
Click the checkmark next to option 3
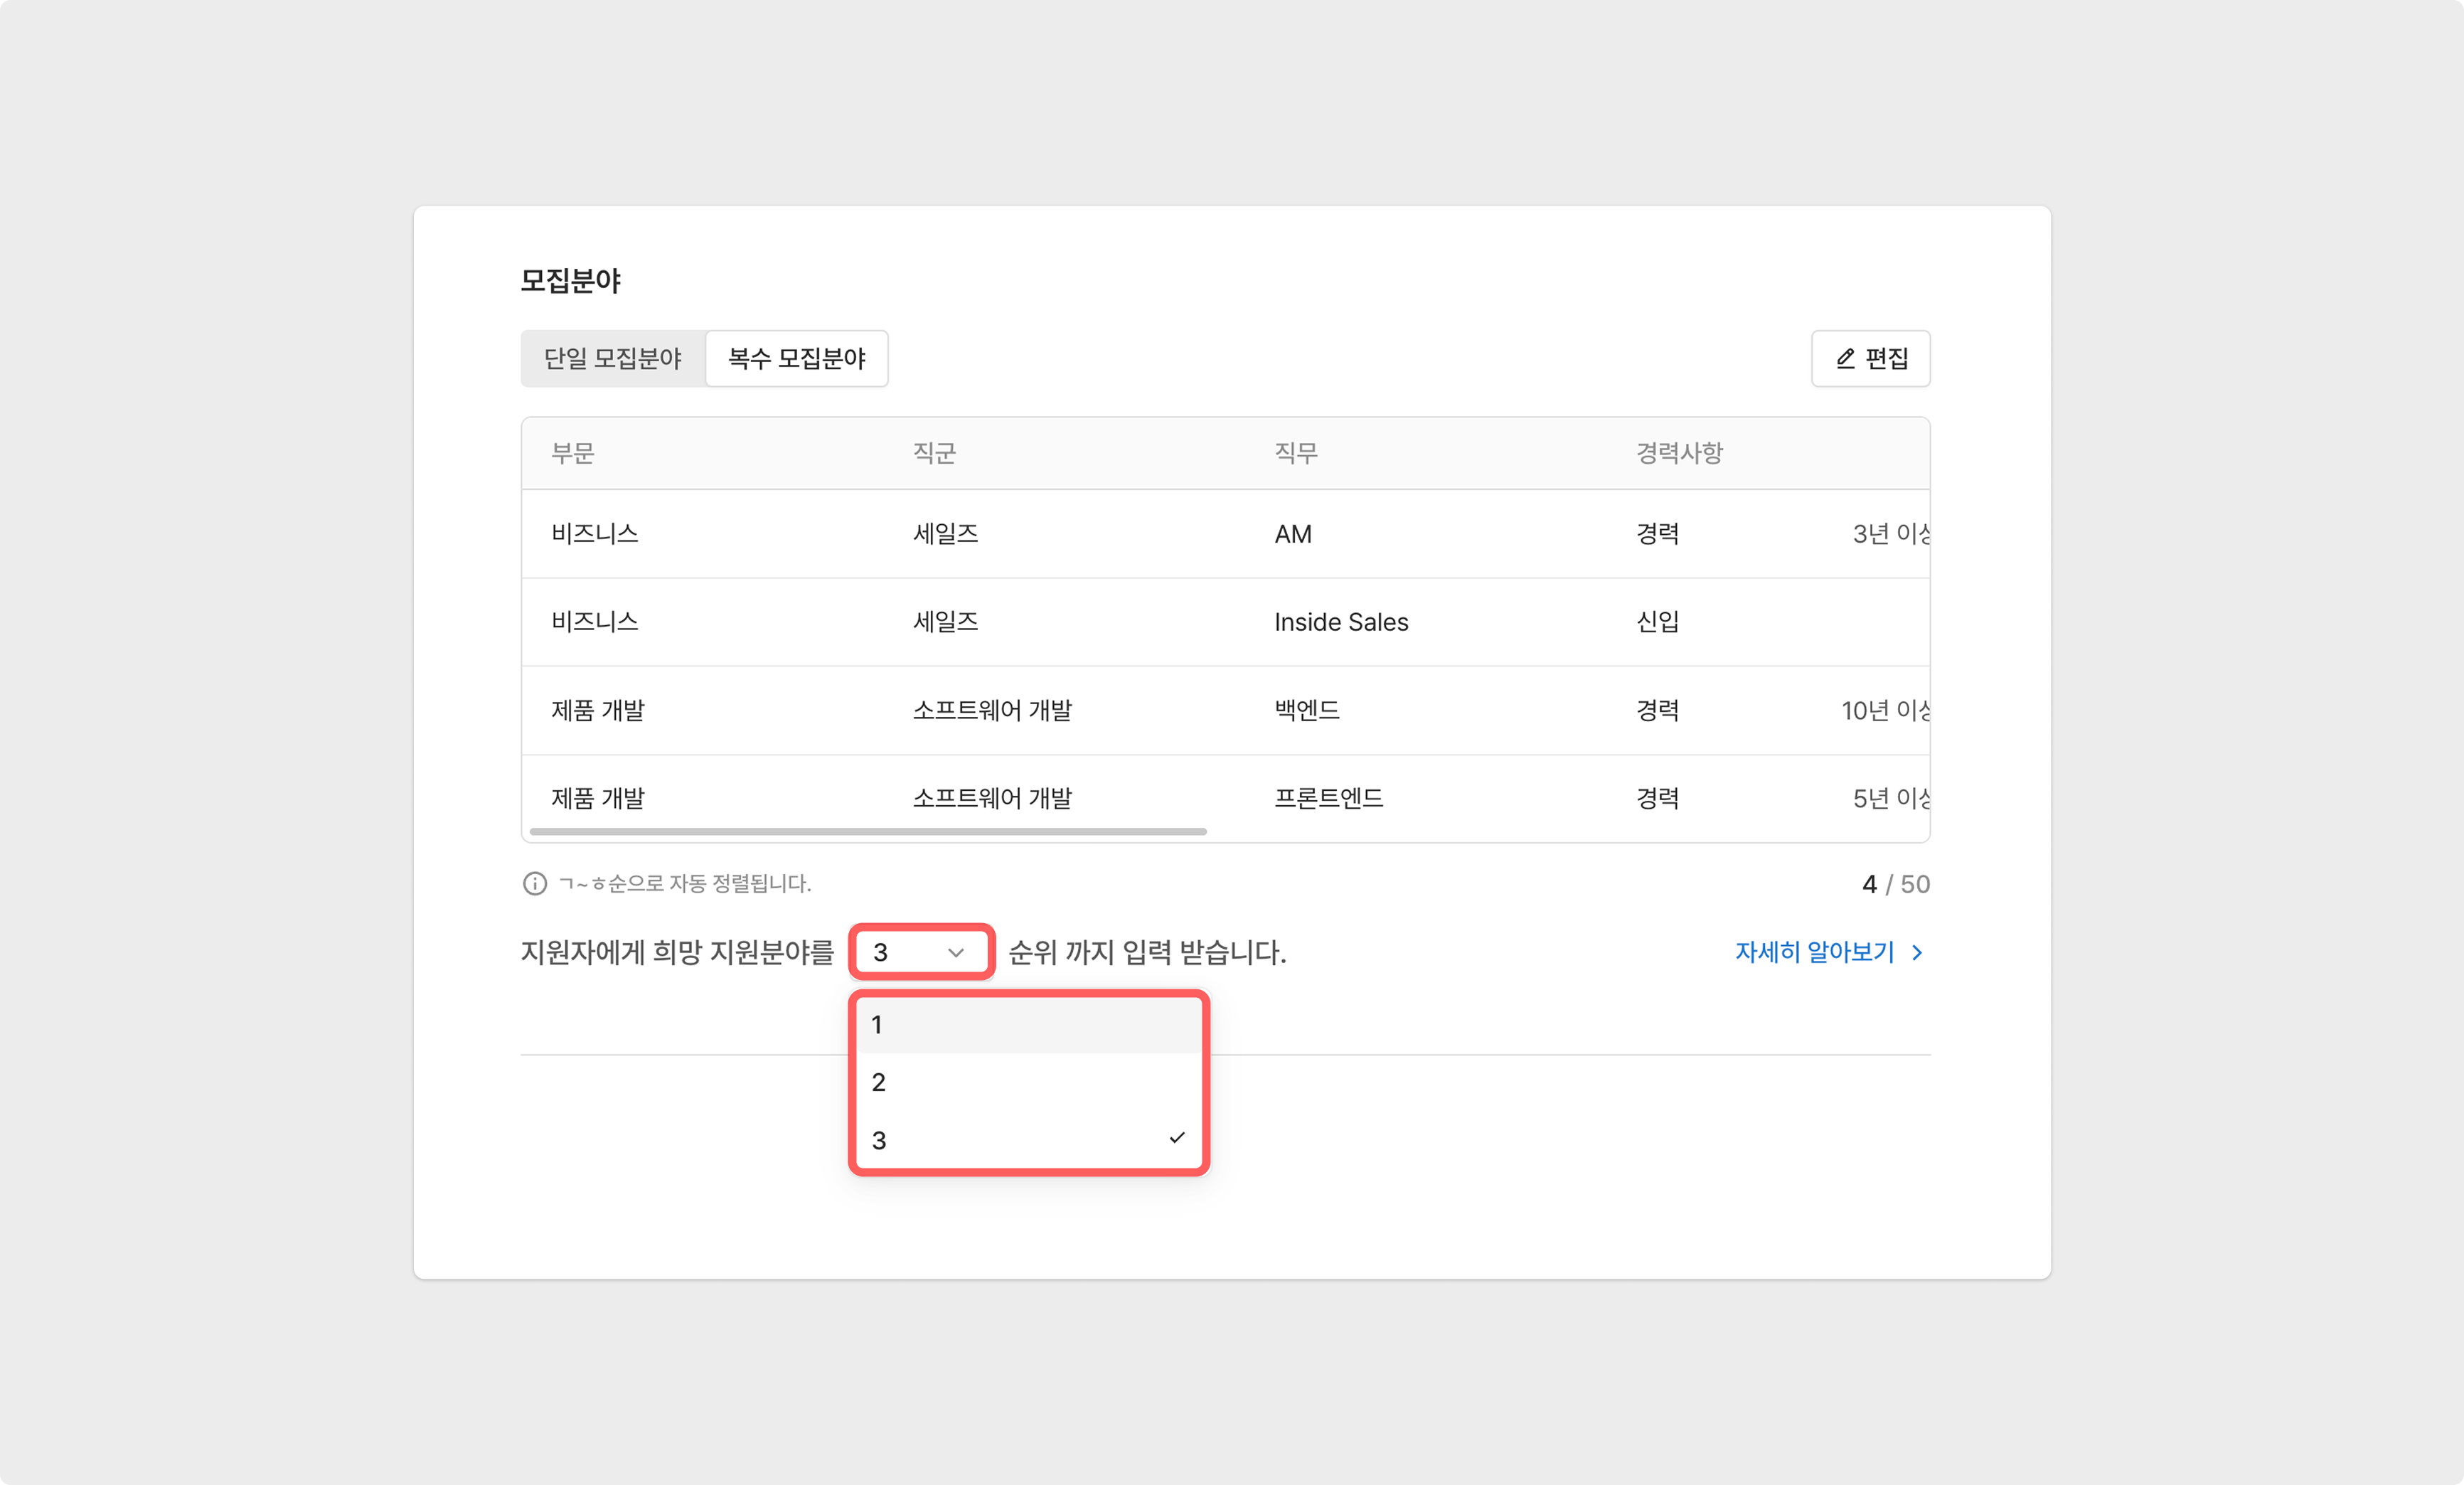click(x=1177, y=1138)
